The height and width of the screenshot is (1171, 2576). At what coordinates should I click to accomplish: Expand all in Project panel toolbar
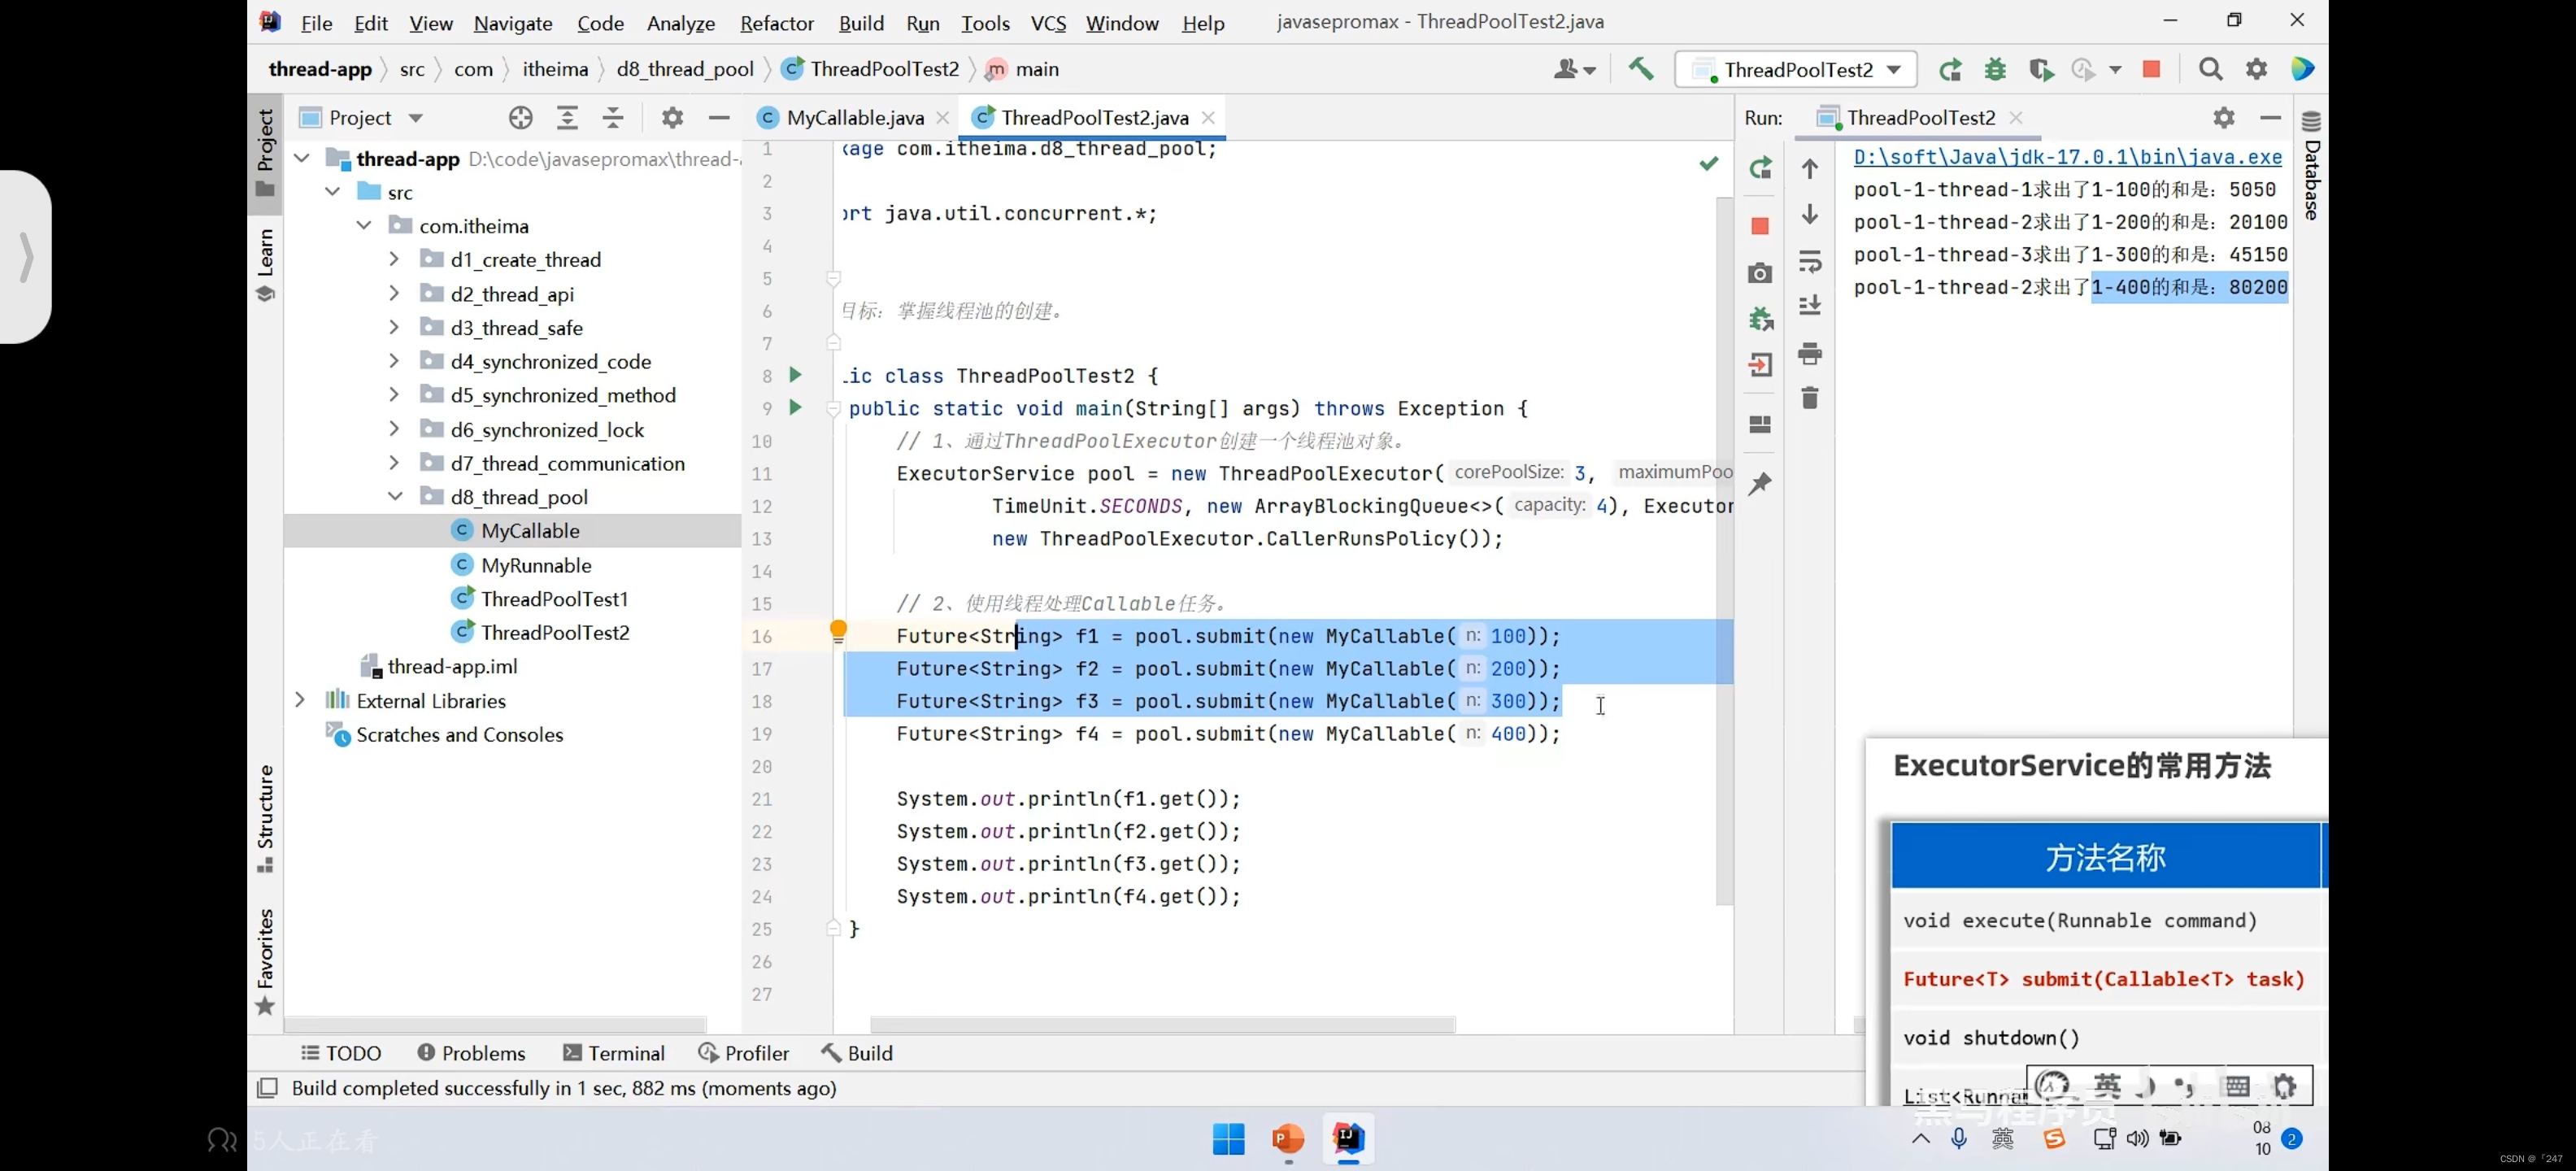click(567, 118)
